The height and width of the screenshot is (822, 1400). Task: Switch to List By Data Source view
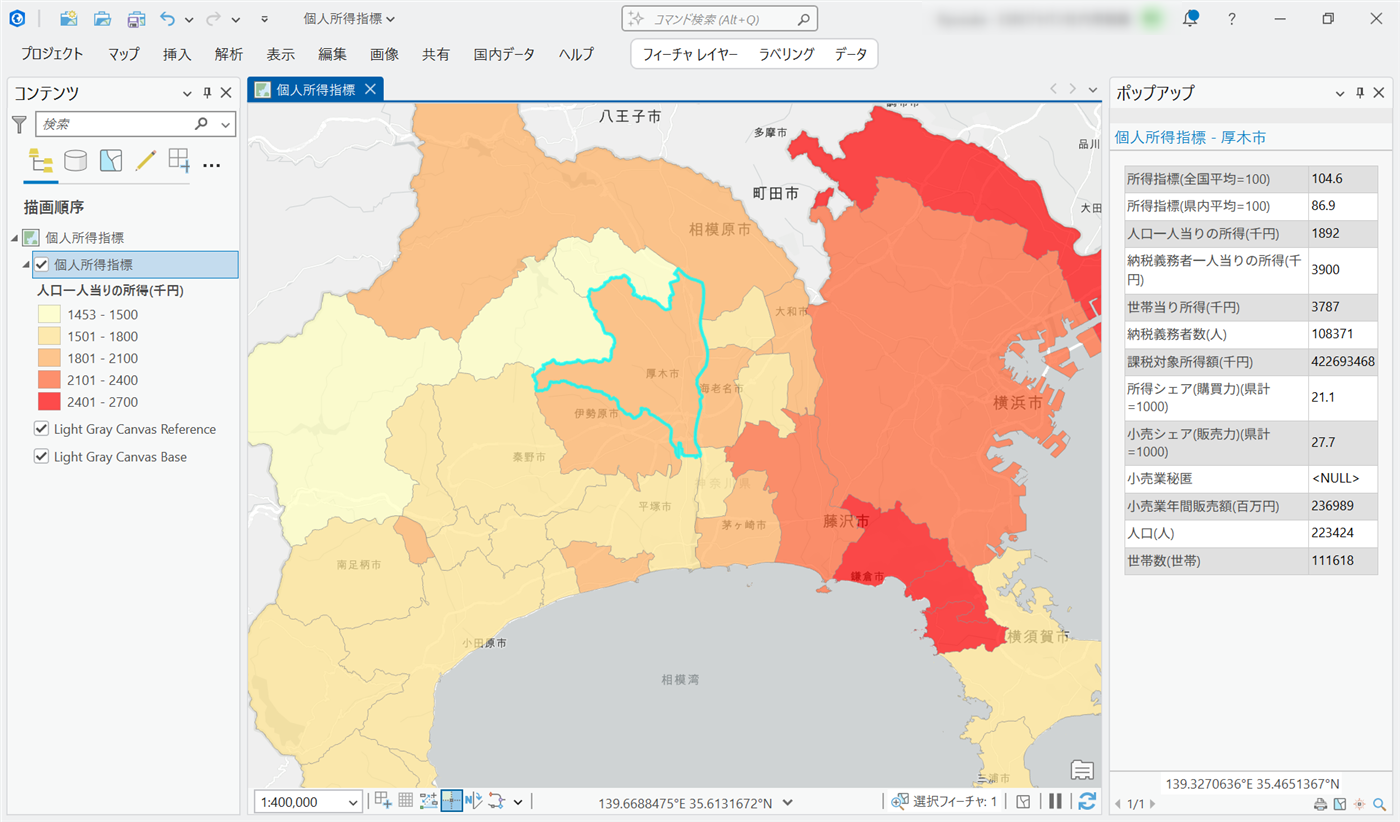coord(75,161)
